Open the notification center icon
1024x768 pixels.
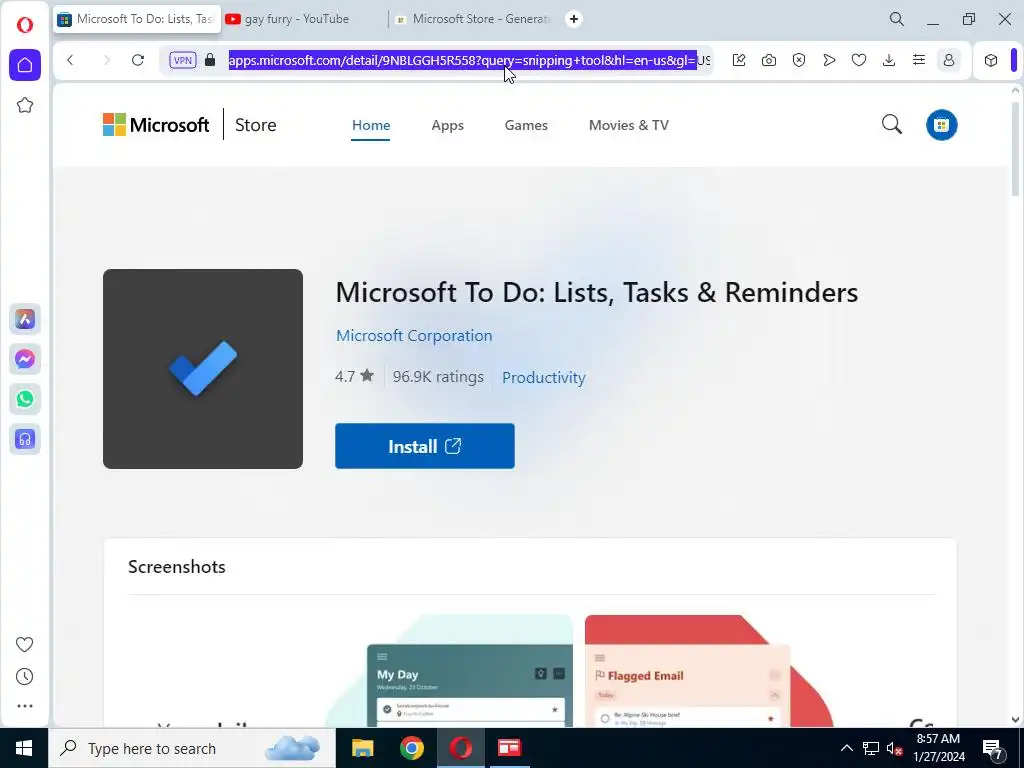coord(993,748)
